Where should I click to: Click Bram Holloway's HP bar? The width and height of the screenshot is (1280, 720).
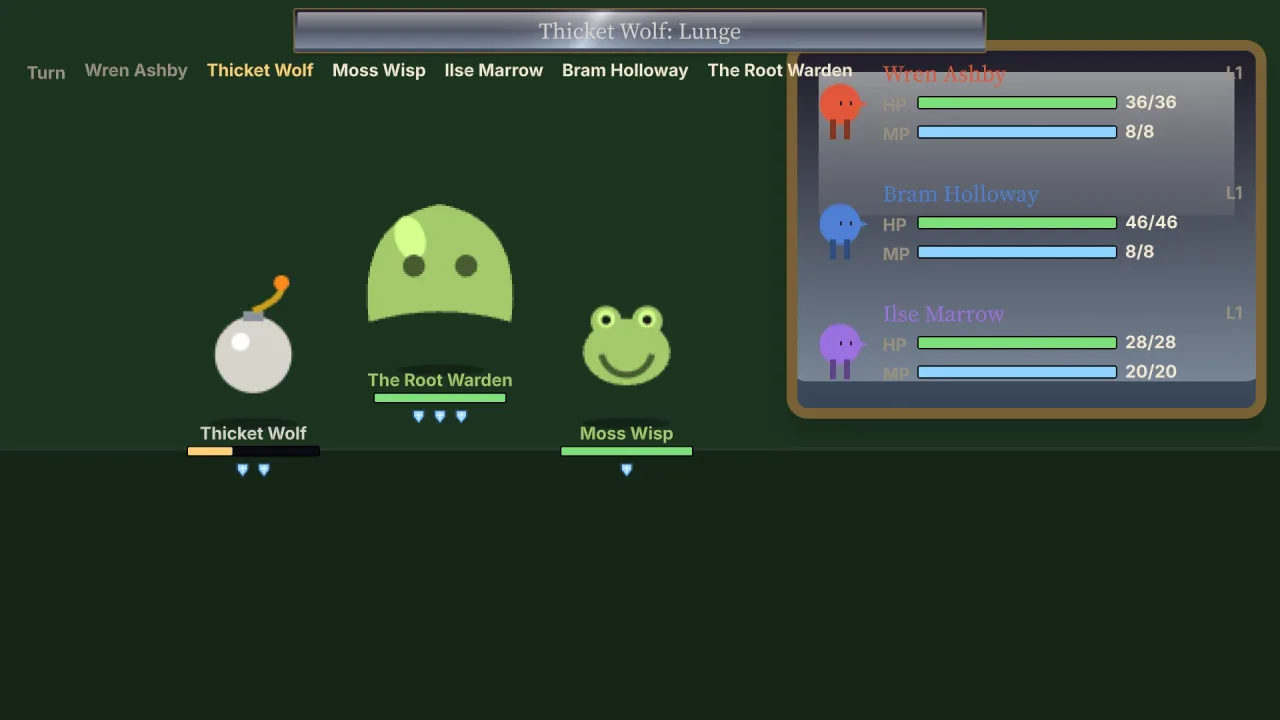pyautogui.click(x=1017, y=223)
